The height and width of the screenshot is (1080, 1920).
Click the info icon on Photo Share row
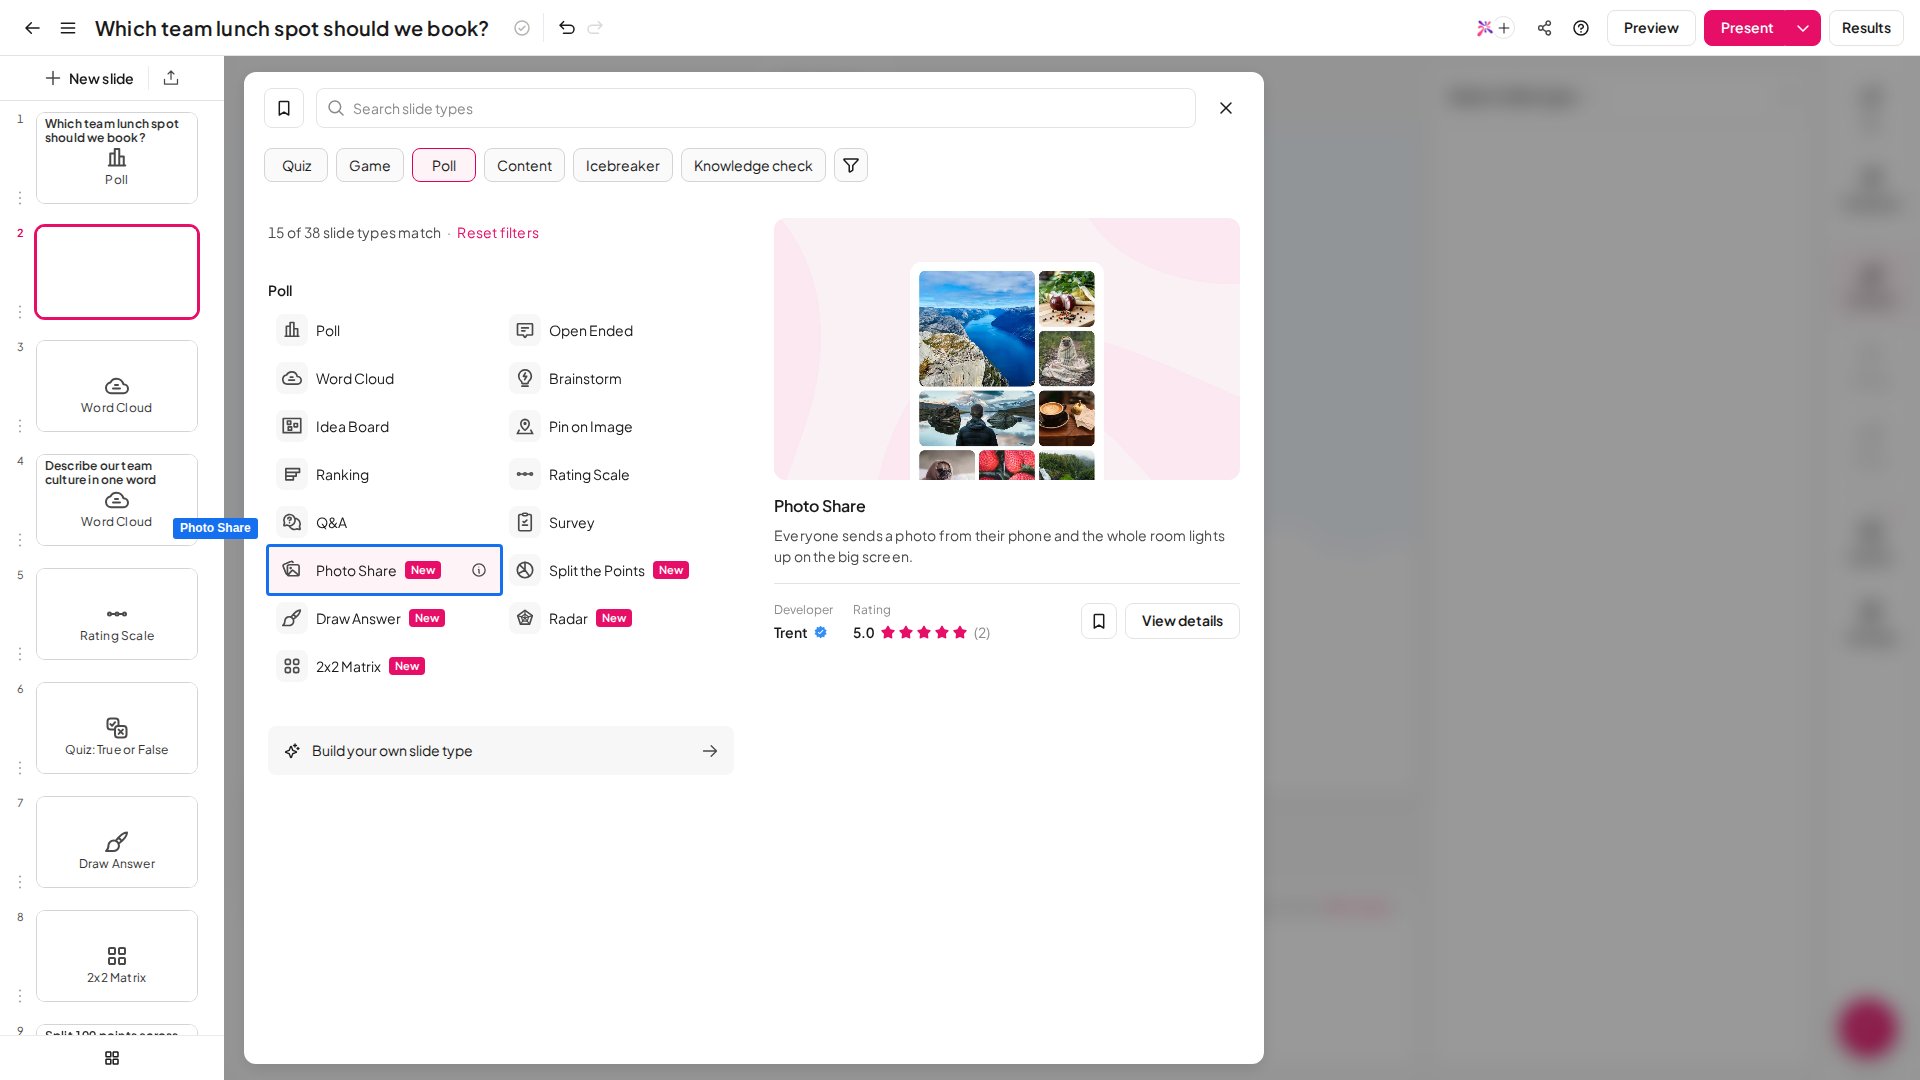[479, 570]
